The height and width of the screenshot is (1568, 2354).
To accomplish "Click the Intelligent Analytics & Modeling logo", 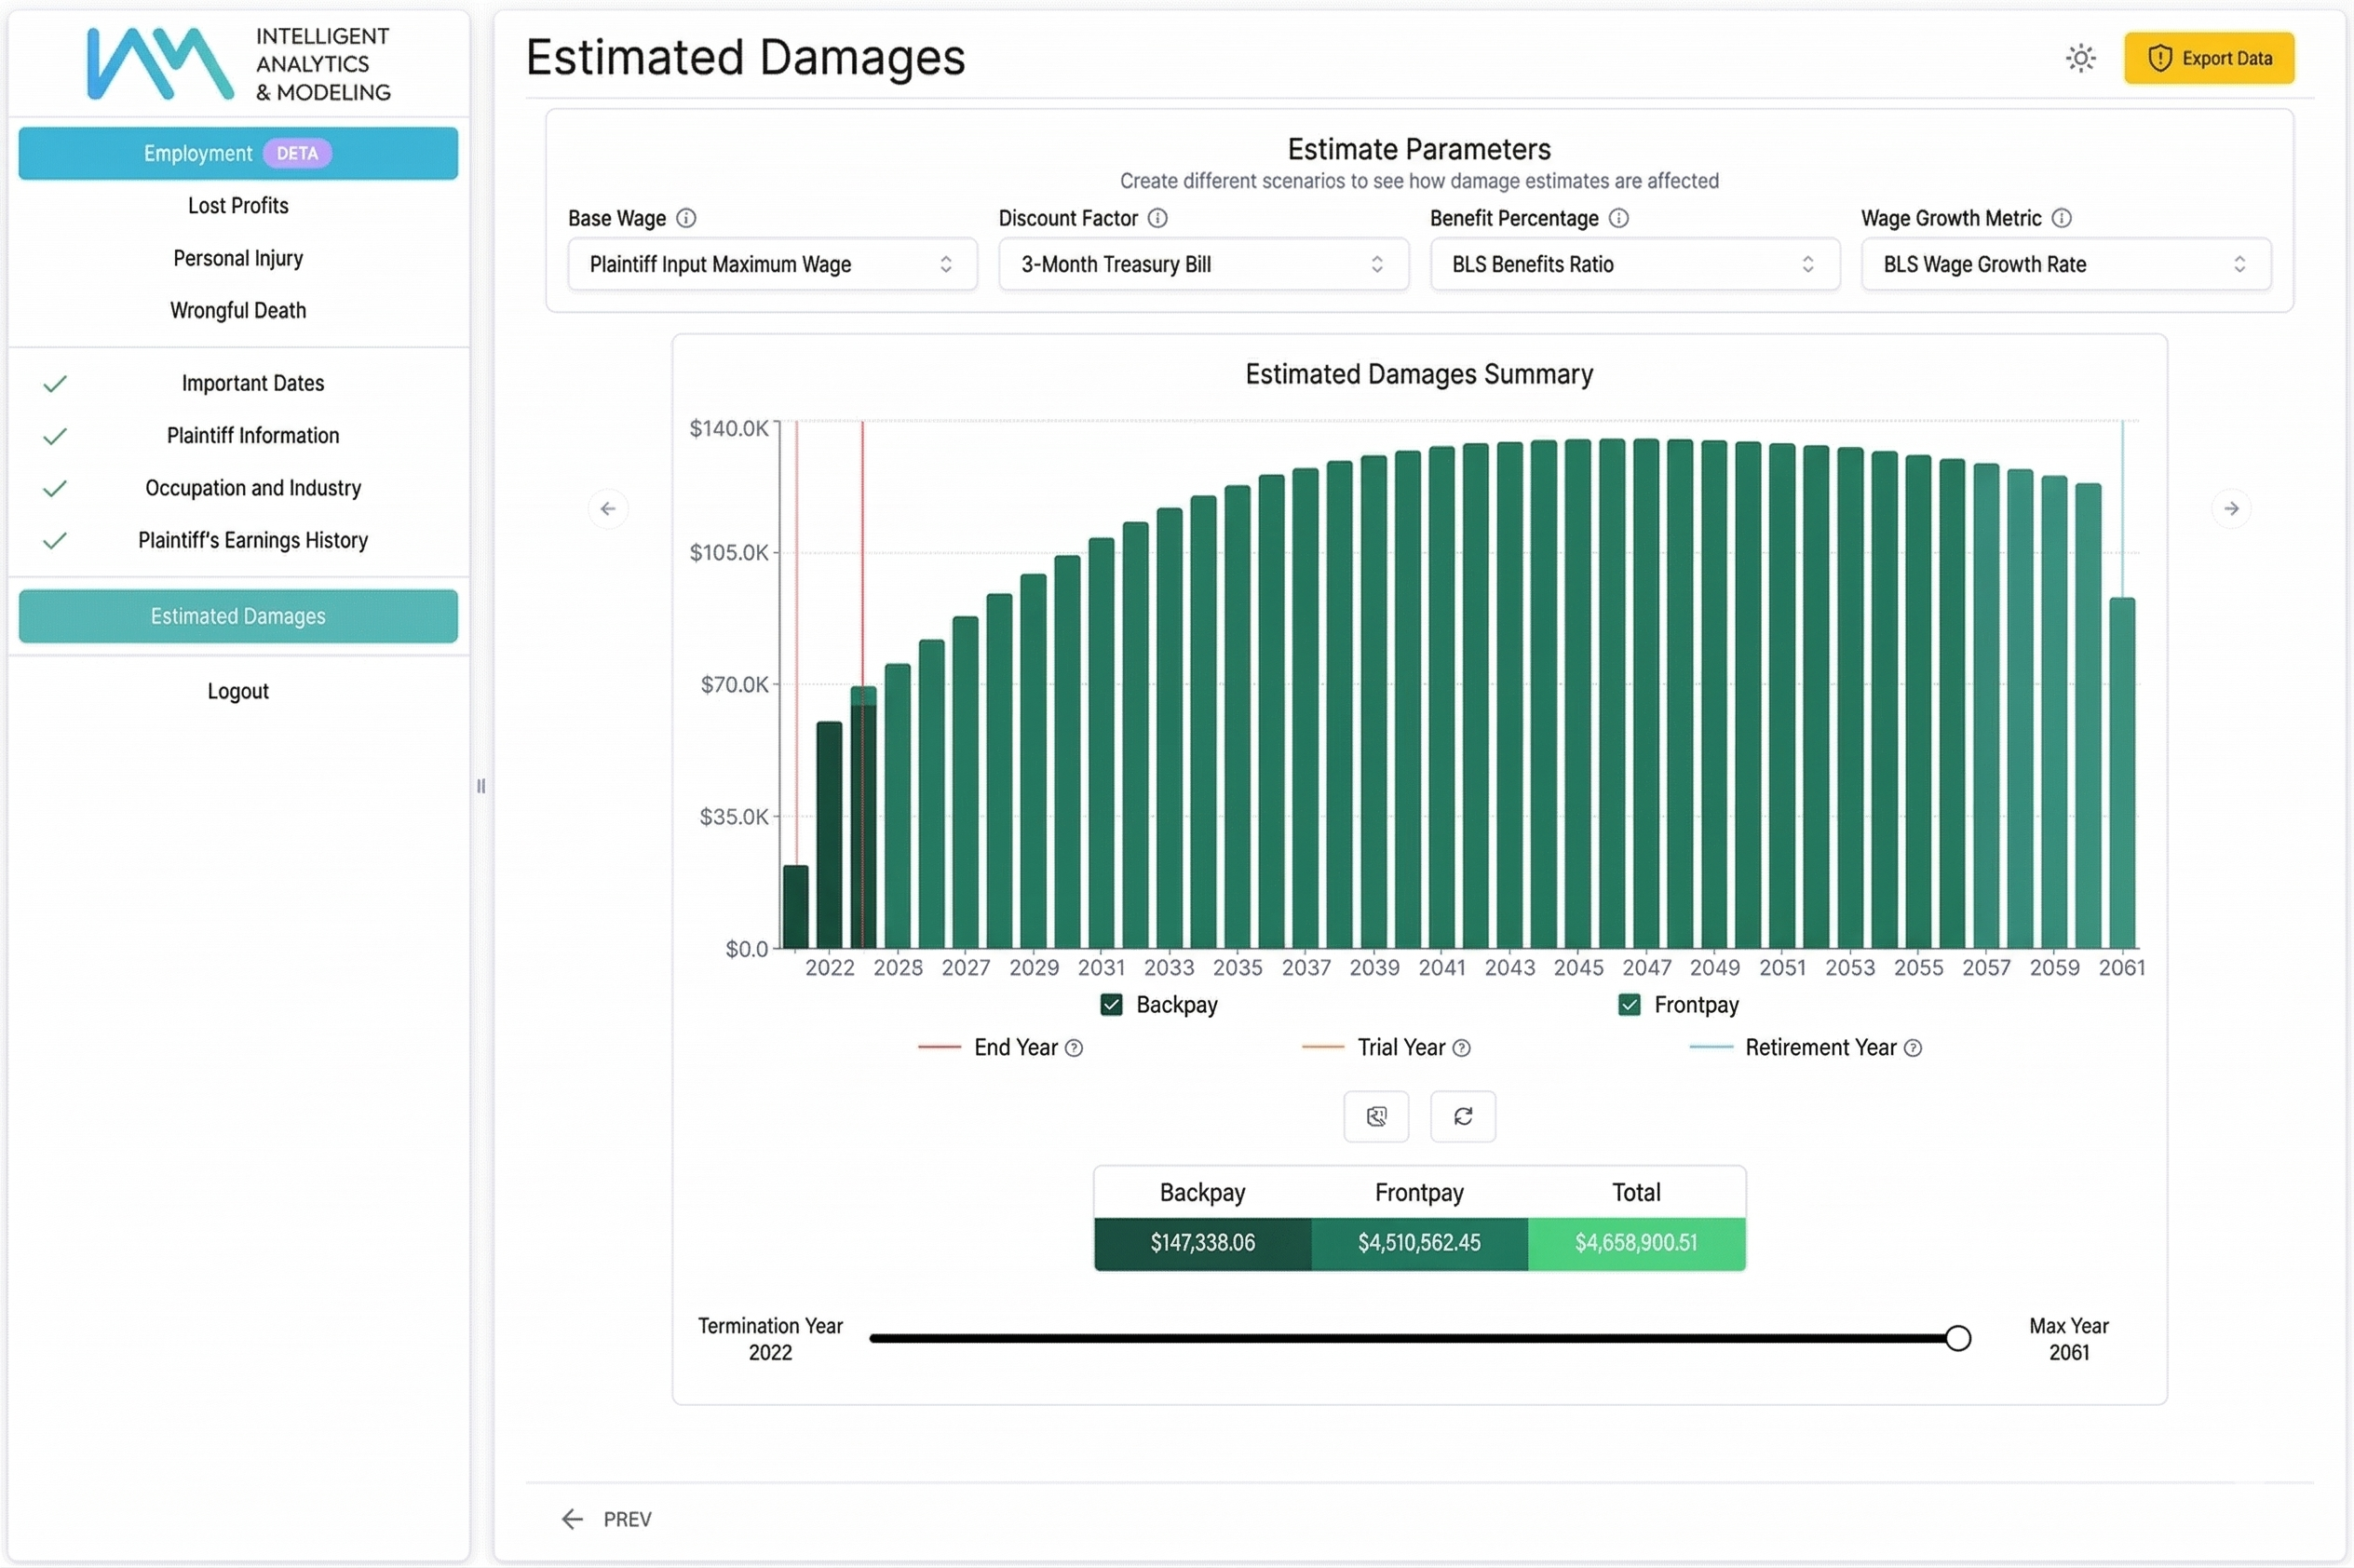I will pyautogui.click(x=238, y=64).
